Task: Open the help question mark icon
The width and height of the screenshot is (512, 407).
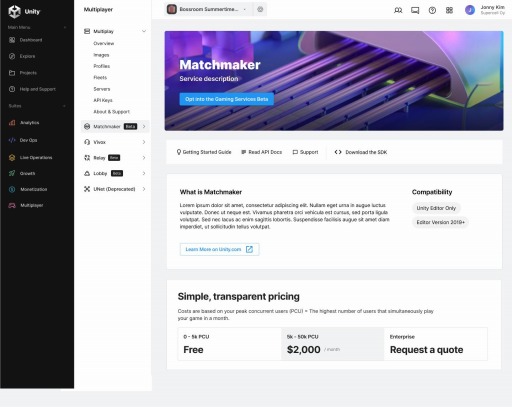Action: [x=432, y=10]
